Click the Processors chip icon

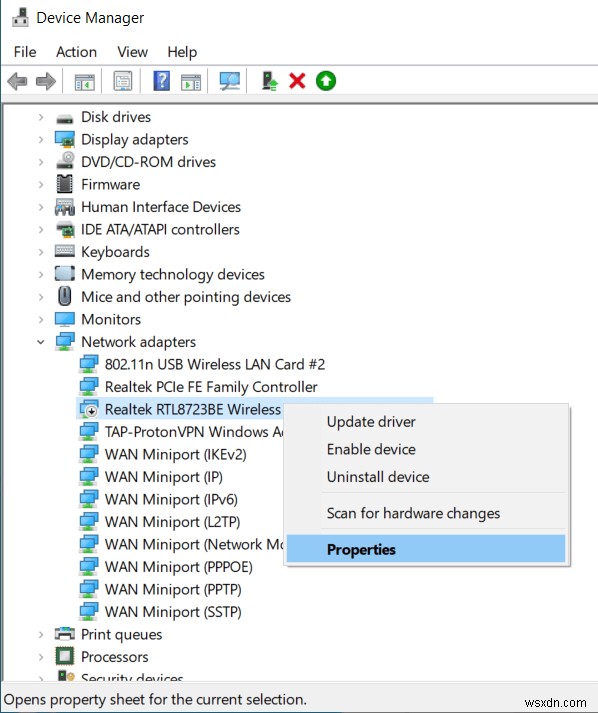coord(65,656)
